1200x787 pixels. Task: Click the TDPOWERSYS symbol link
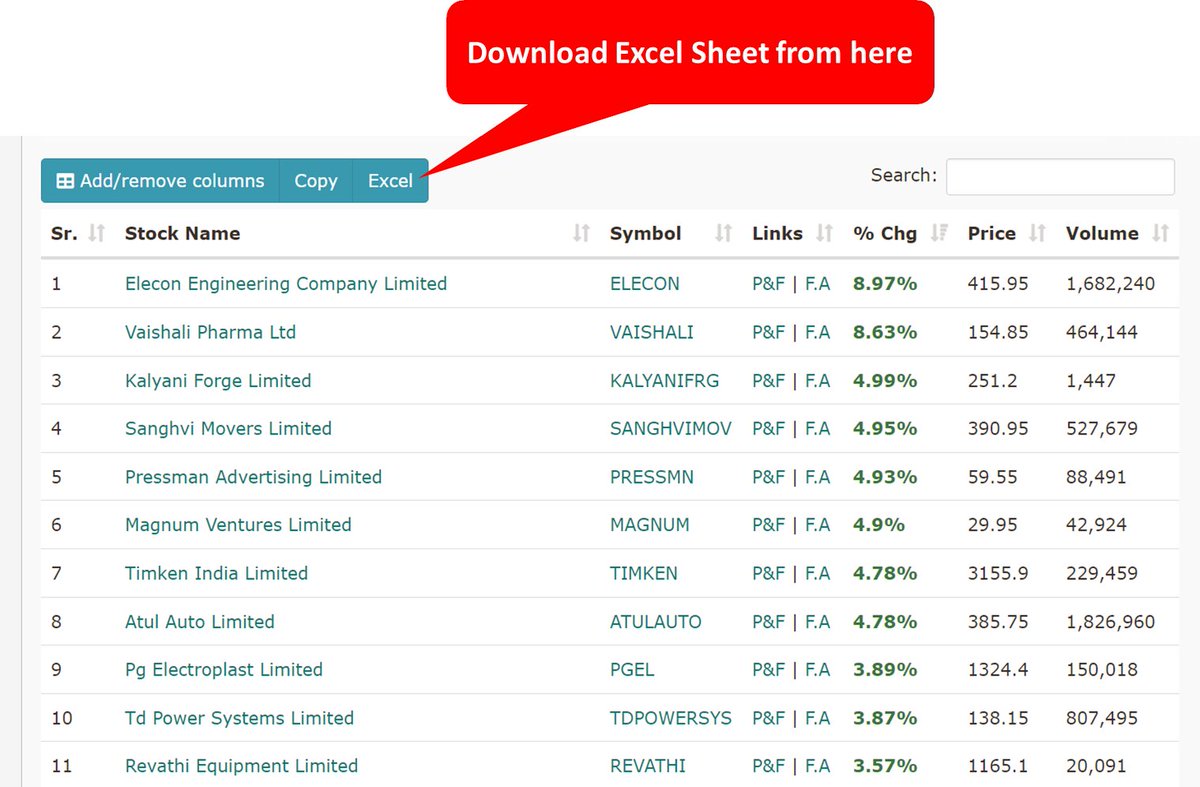(x=671, y=718)
